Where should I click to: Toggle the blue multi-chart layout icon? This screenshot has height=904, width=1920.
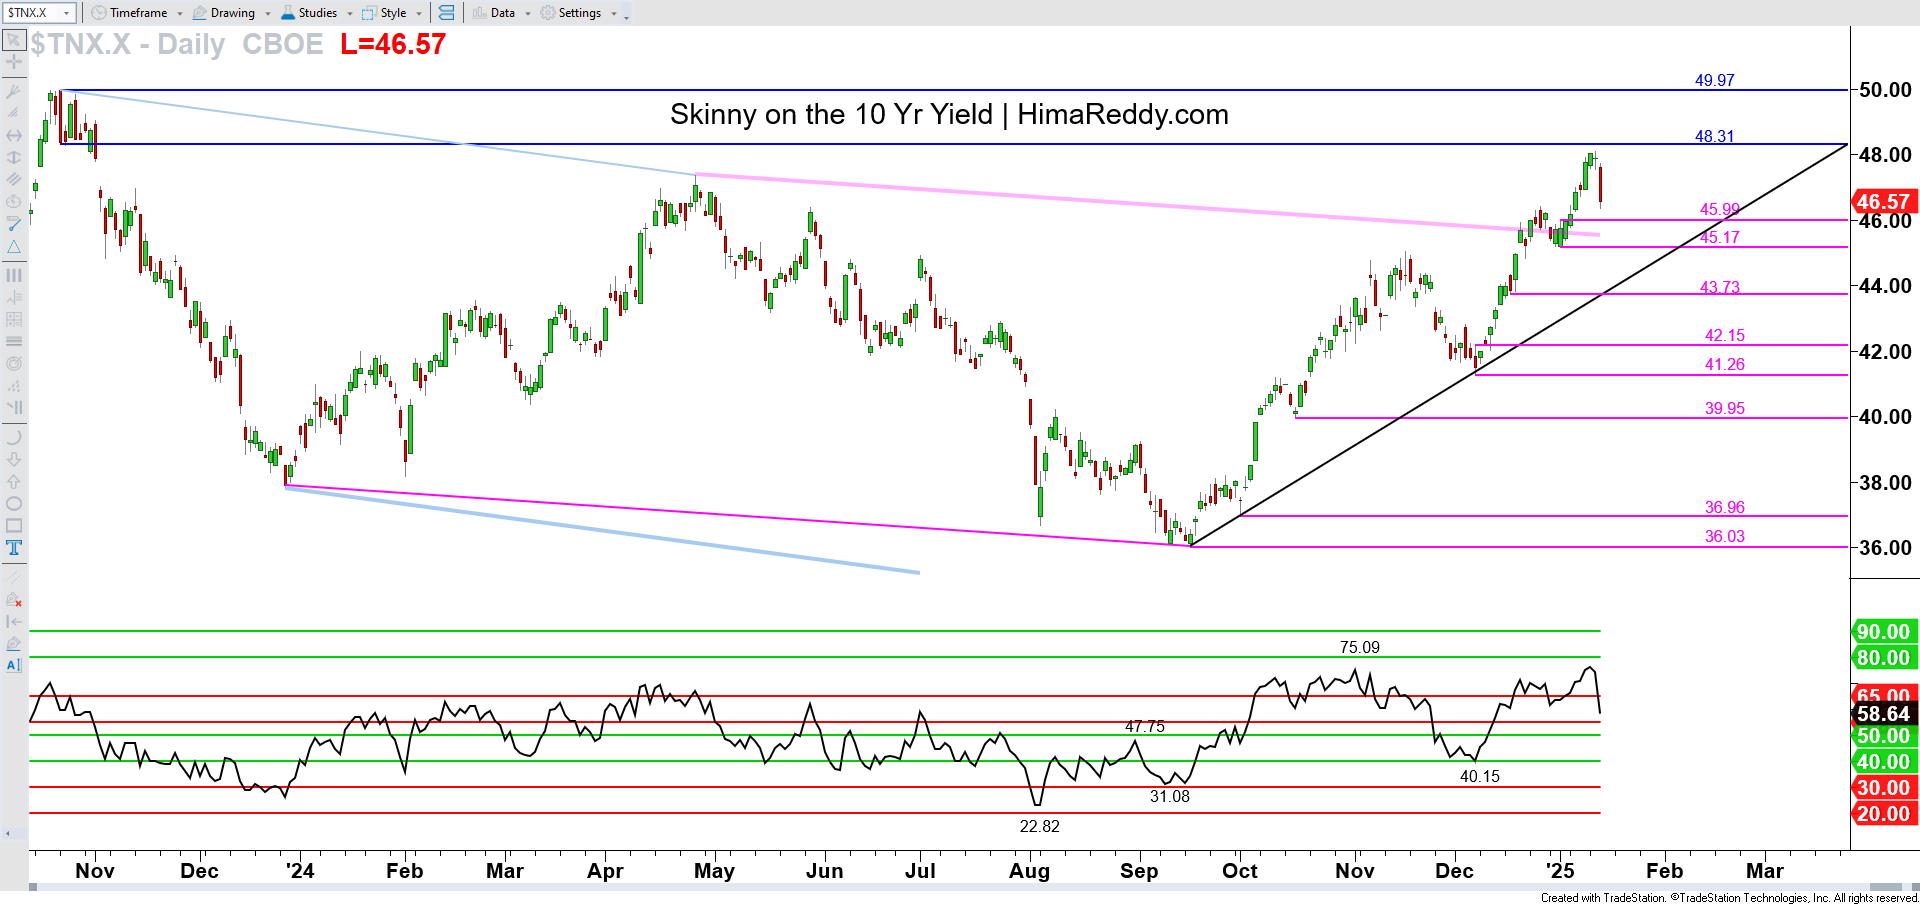point(447,13)
